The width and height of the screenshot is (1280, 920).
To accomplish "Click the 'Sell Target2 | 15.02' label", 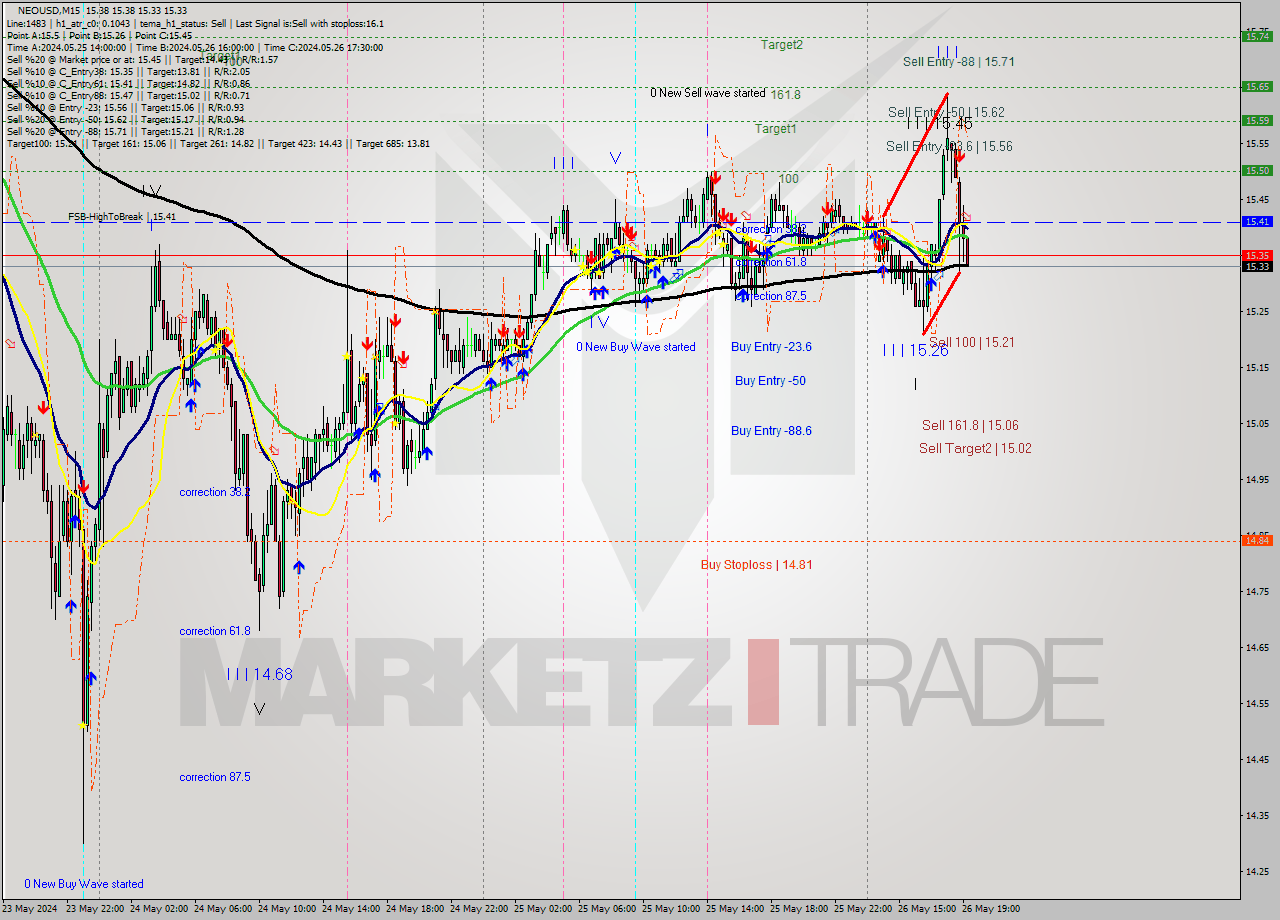I will pos(975,448).
